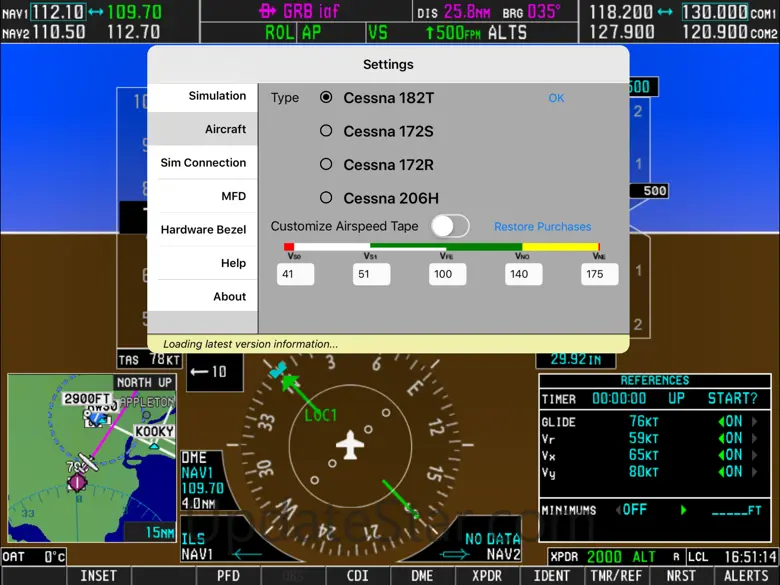Select the TMR/REF softkey

pos(616,576)
